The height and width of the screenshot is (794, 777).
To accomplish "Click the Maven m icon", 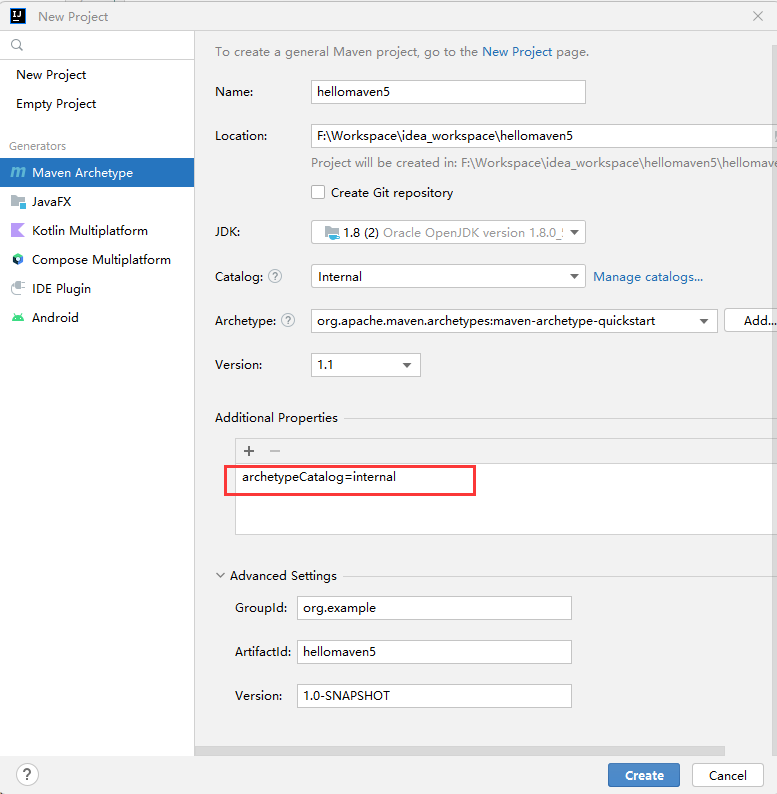I will coord(18,172).
